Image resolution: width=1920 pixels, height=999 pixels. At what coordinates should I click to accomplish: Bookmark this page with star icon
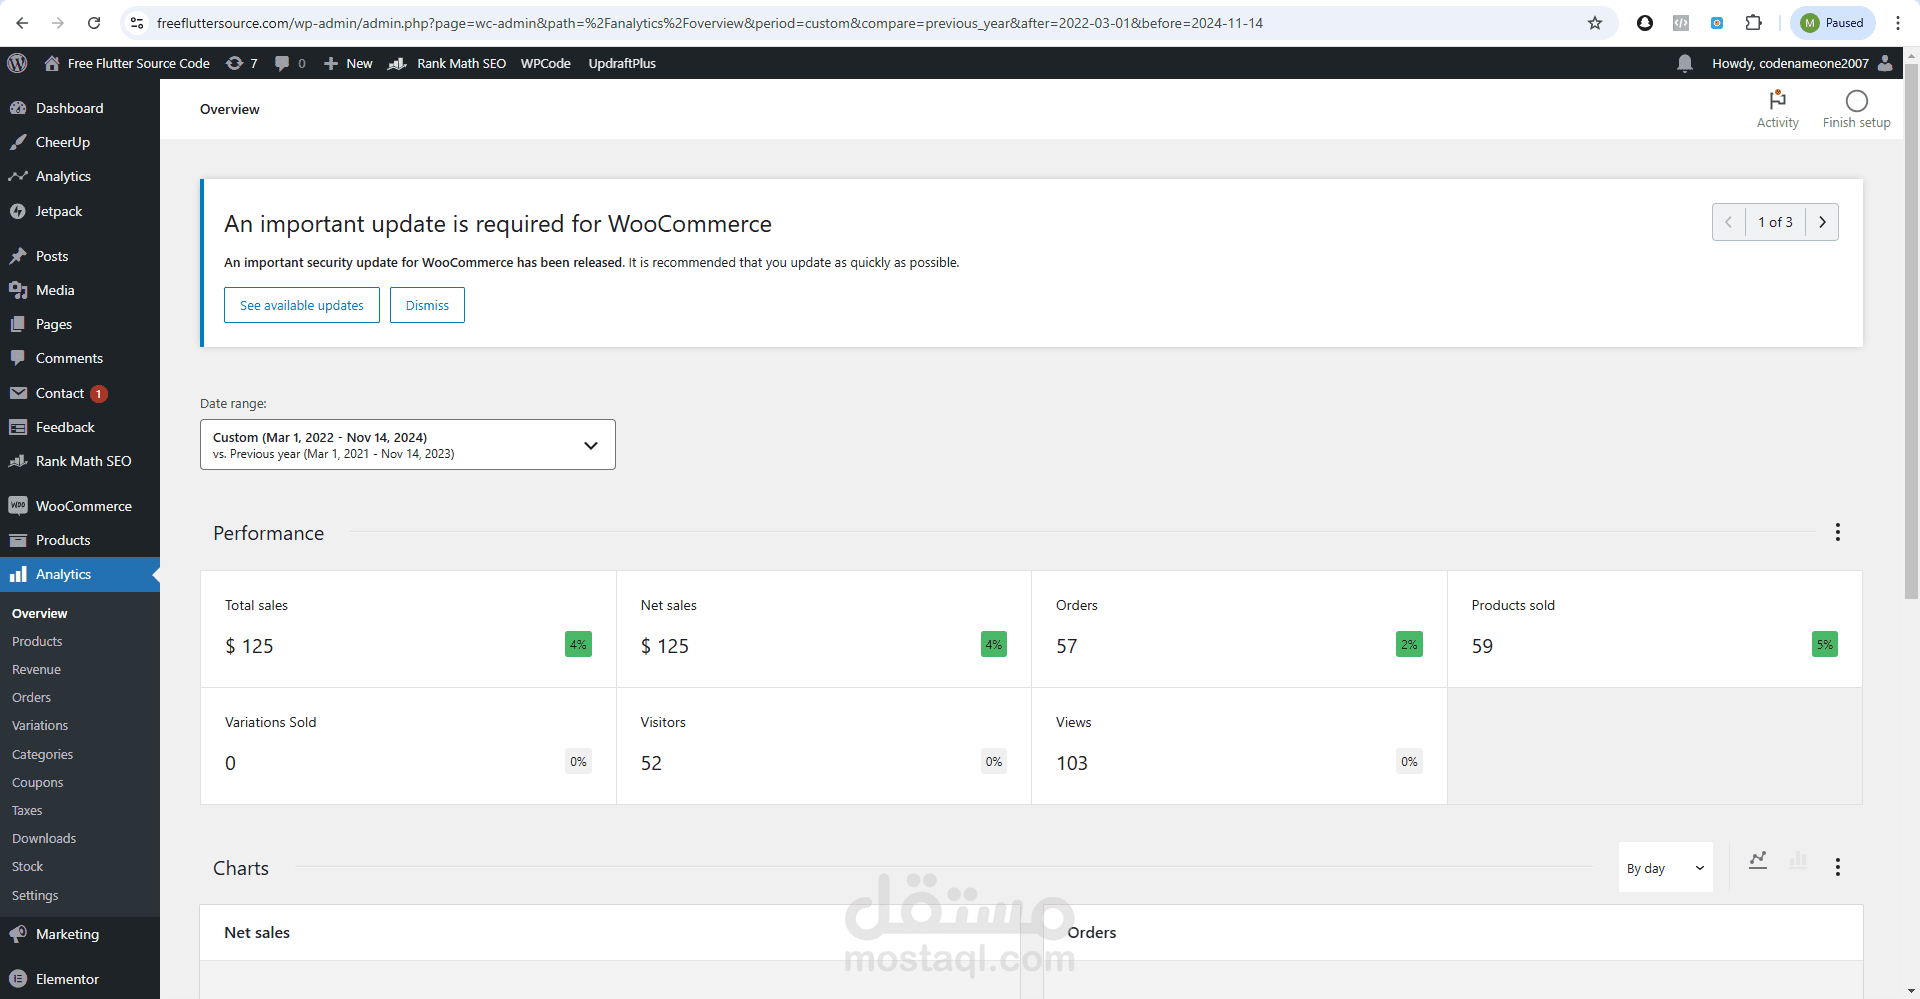pos(1595,23)
